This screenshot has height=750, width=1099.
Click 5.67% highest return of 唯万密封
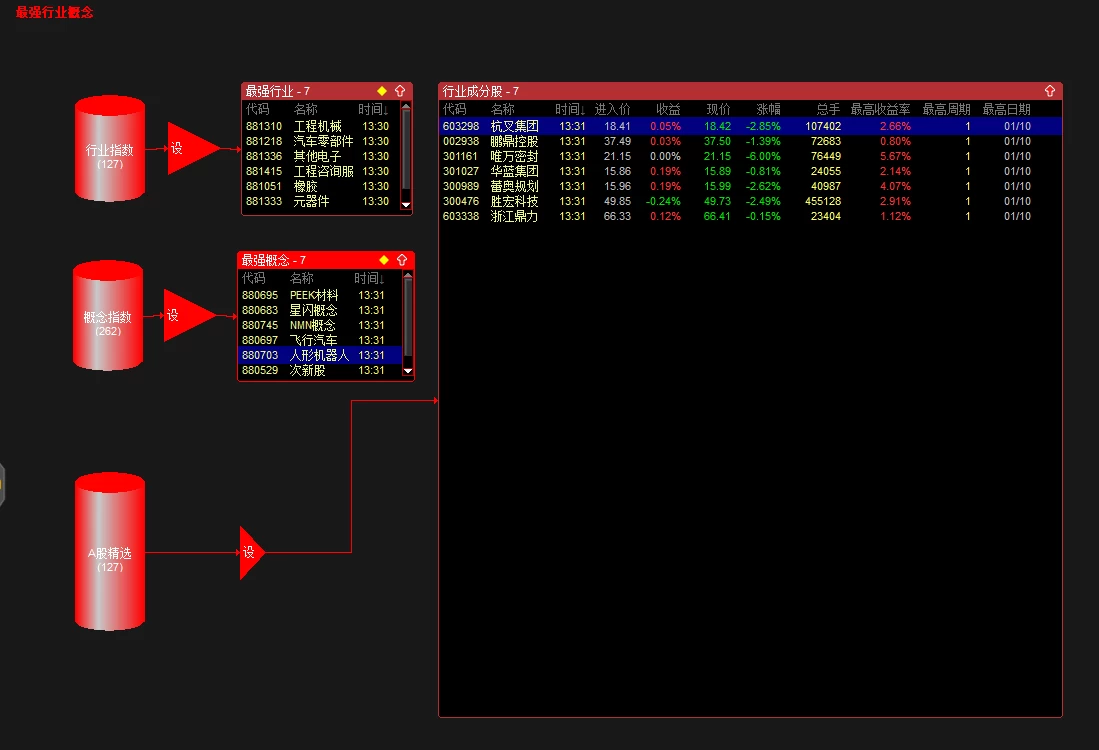[x=896, y=156]
